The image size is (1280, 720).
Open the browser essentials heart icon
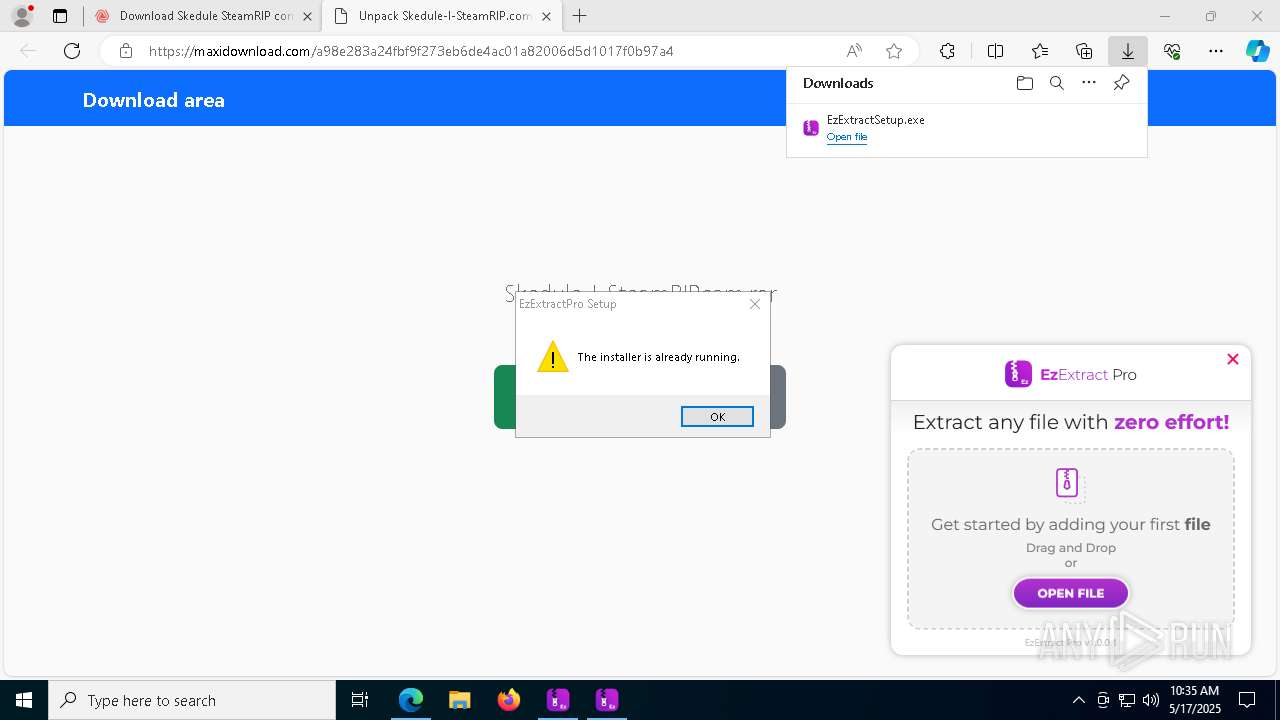tap(1172, 51)
